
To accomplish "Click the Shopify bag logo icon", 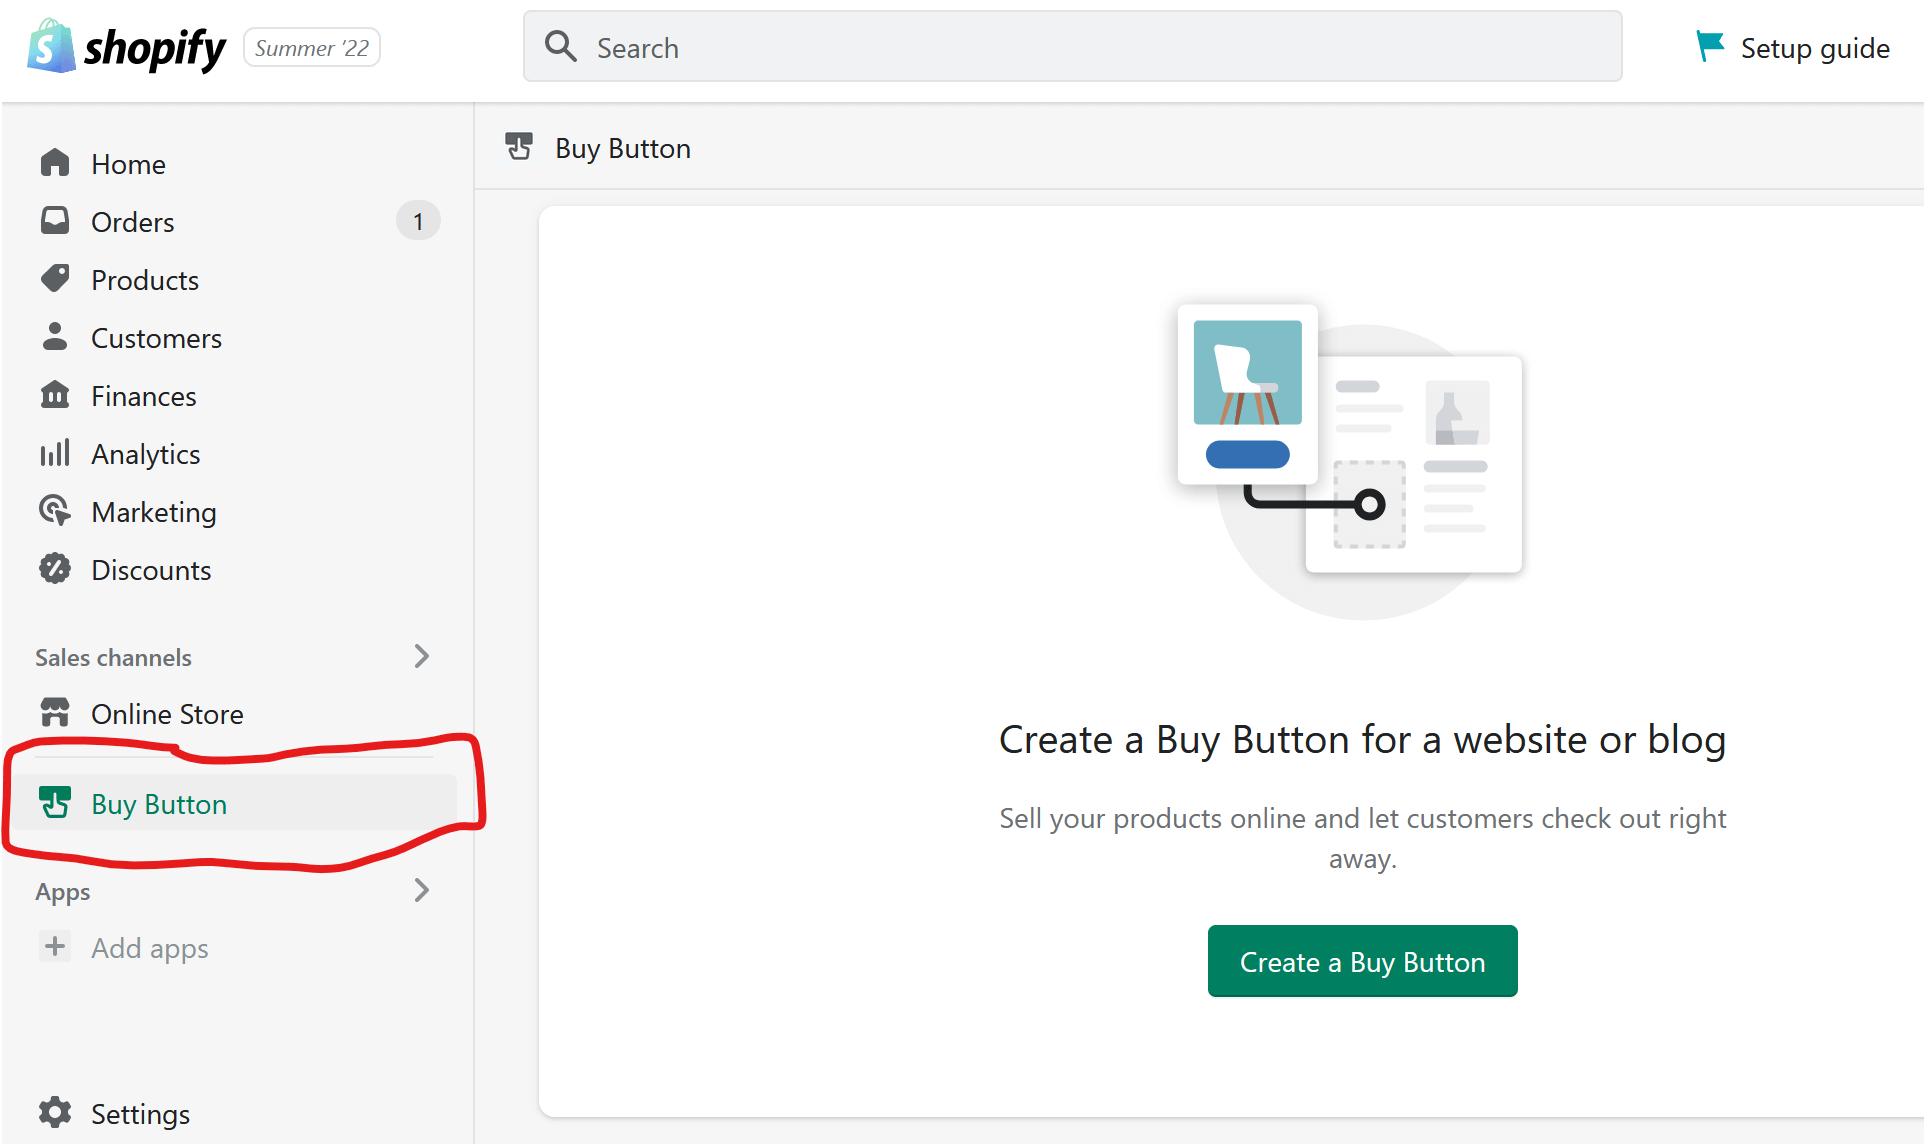I will pos(51,47).
